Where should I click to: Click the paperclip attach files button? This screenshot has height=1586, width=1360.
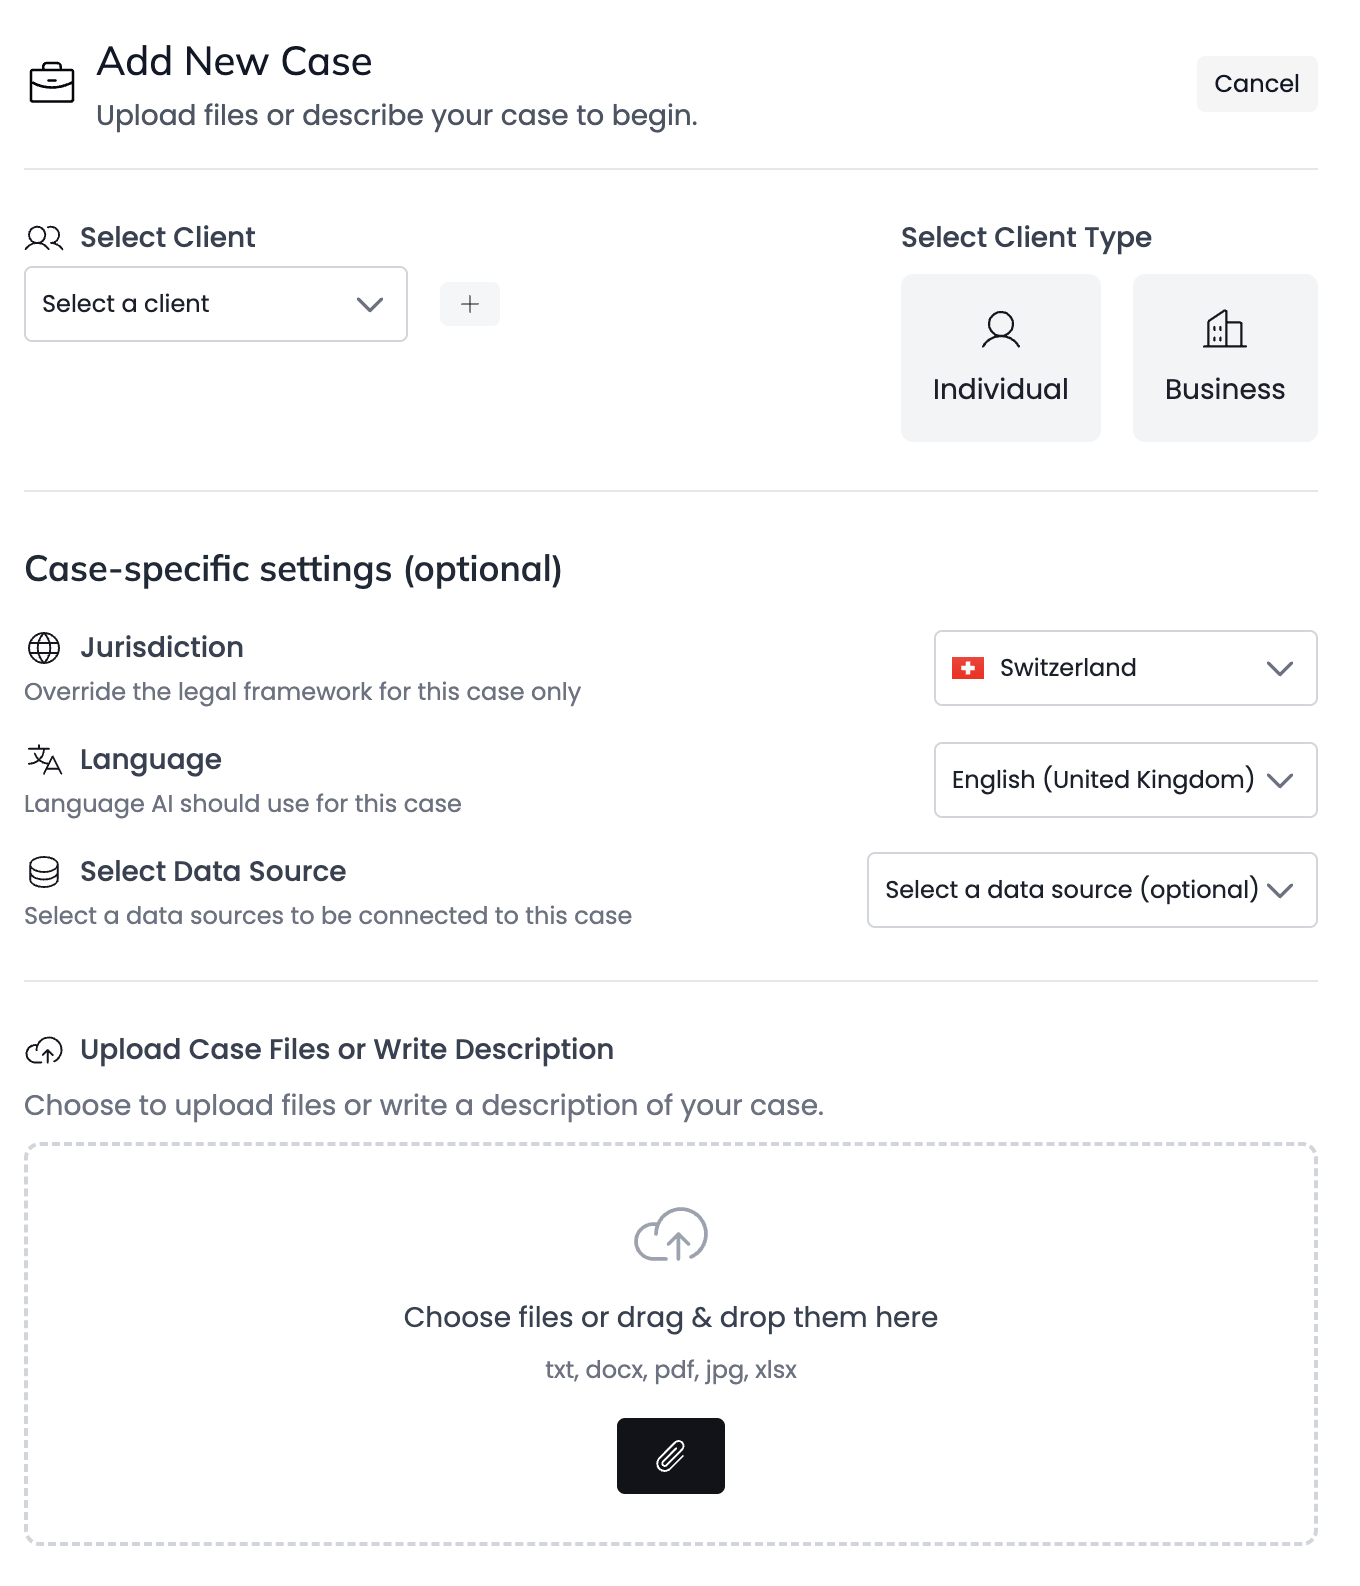pyautogui.click(x=671, y=1456)
